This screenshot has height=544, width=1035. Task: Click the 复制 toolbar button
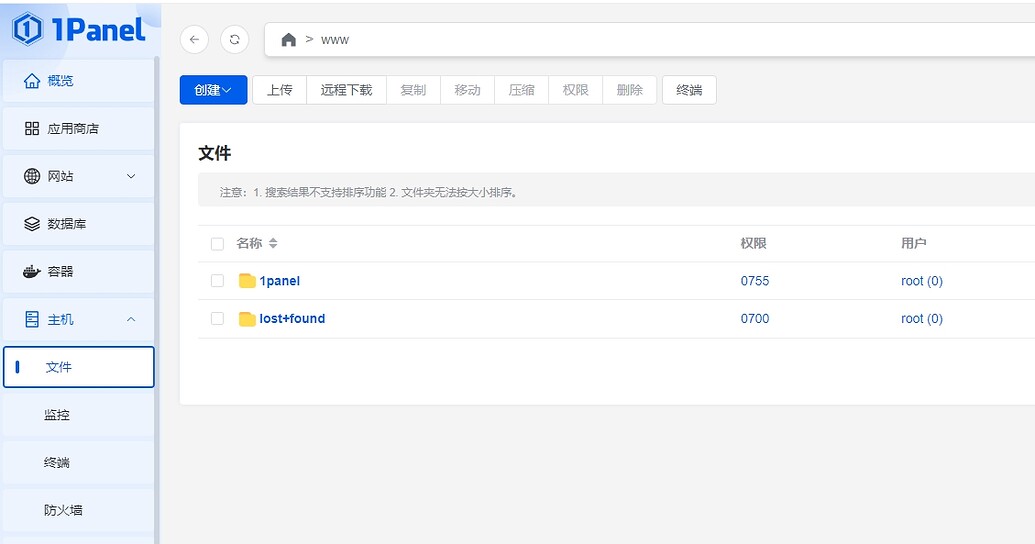[x=413, y=90]
